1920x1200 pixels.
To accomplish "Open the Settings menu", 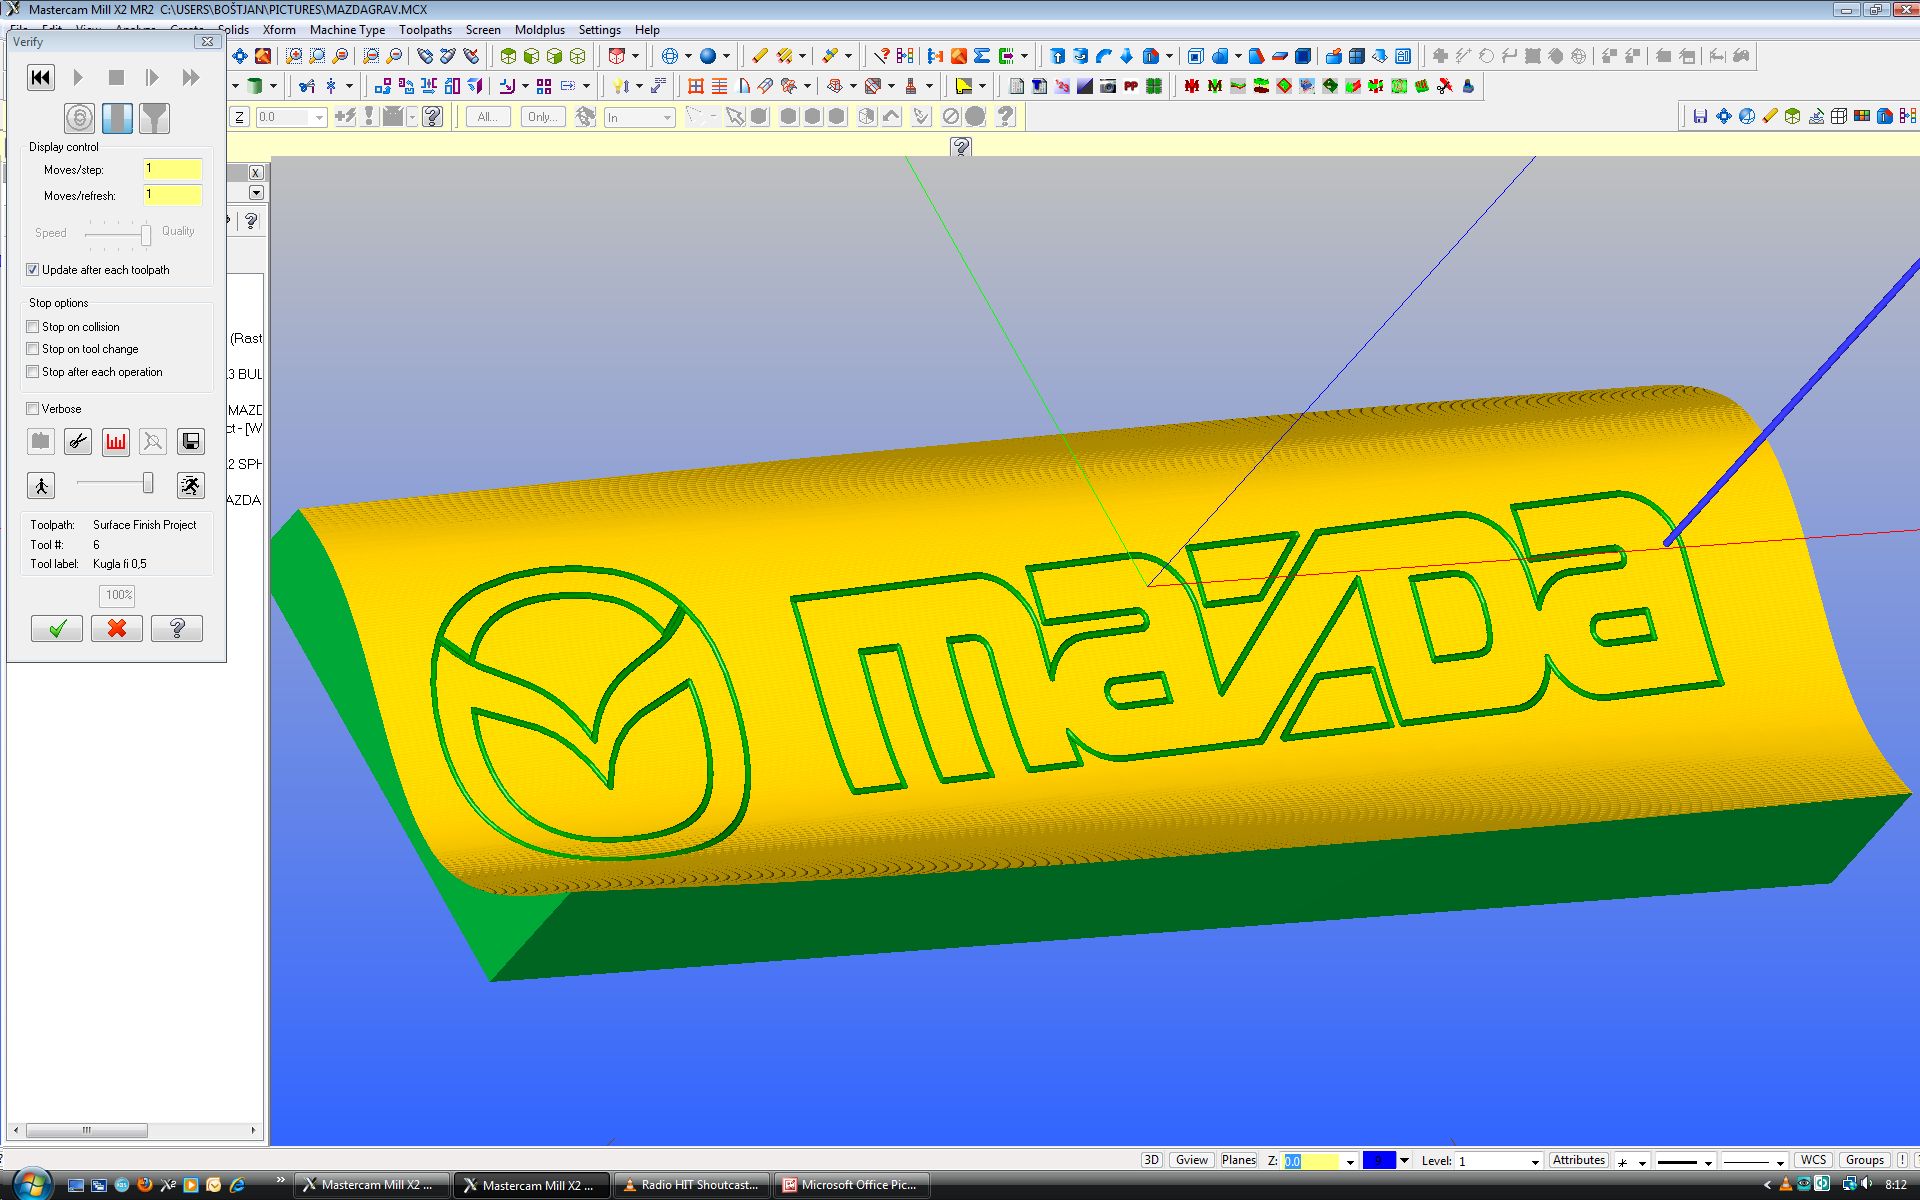I will 600,30.
